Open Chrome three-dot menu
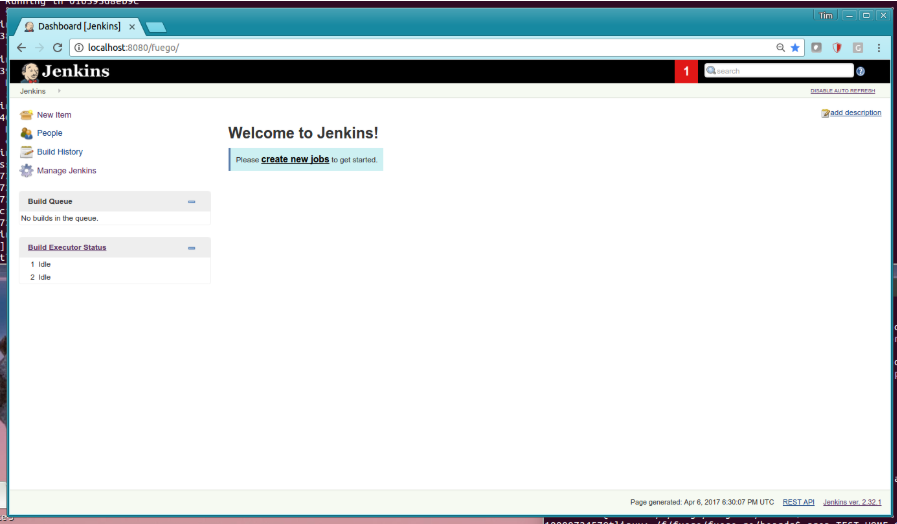The height and width of the screenshot is (524, 897). tap(879, 47)
